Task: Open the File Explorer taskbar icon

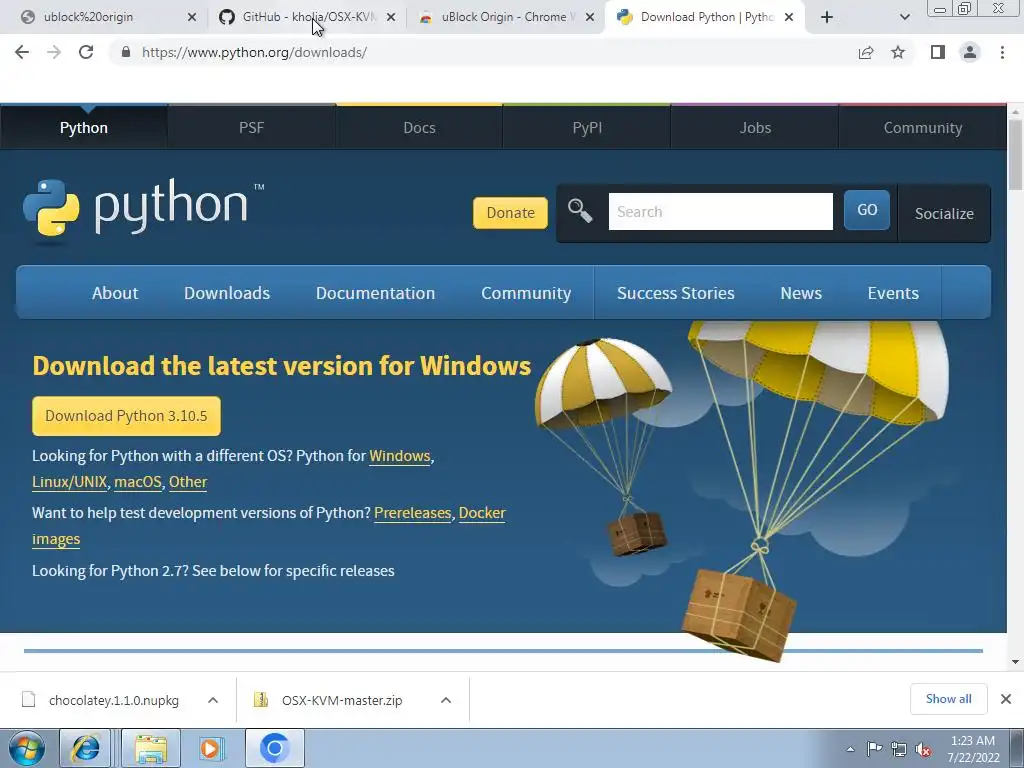Action: click(x=151, y=748)
